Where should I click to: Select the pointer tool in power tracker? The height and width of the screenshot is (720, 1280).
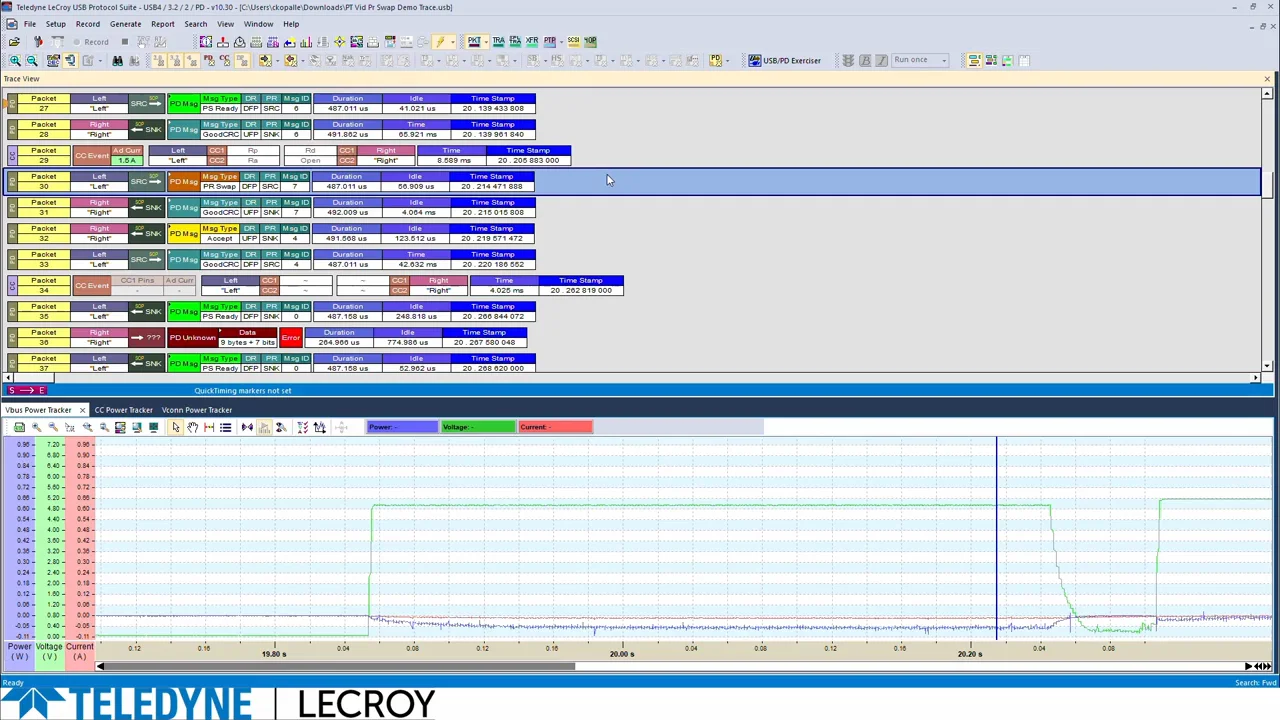coord(175,428)
